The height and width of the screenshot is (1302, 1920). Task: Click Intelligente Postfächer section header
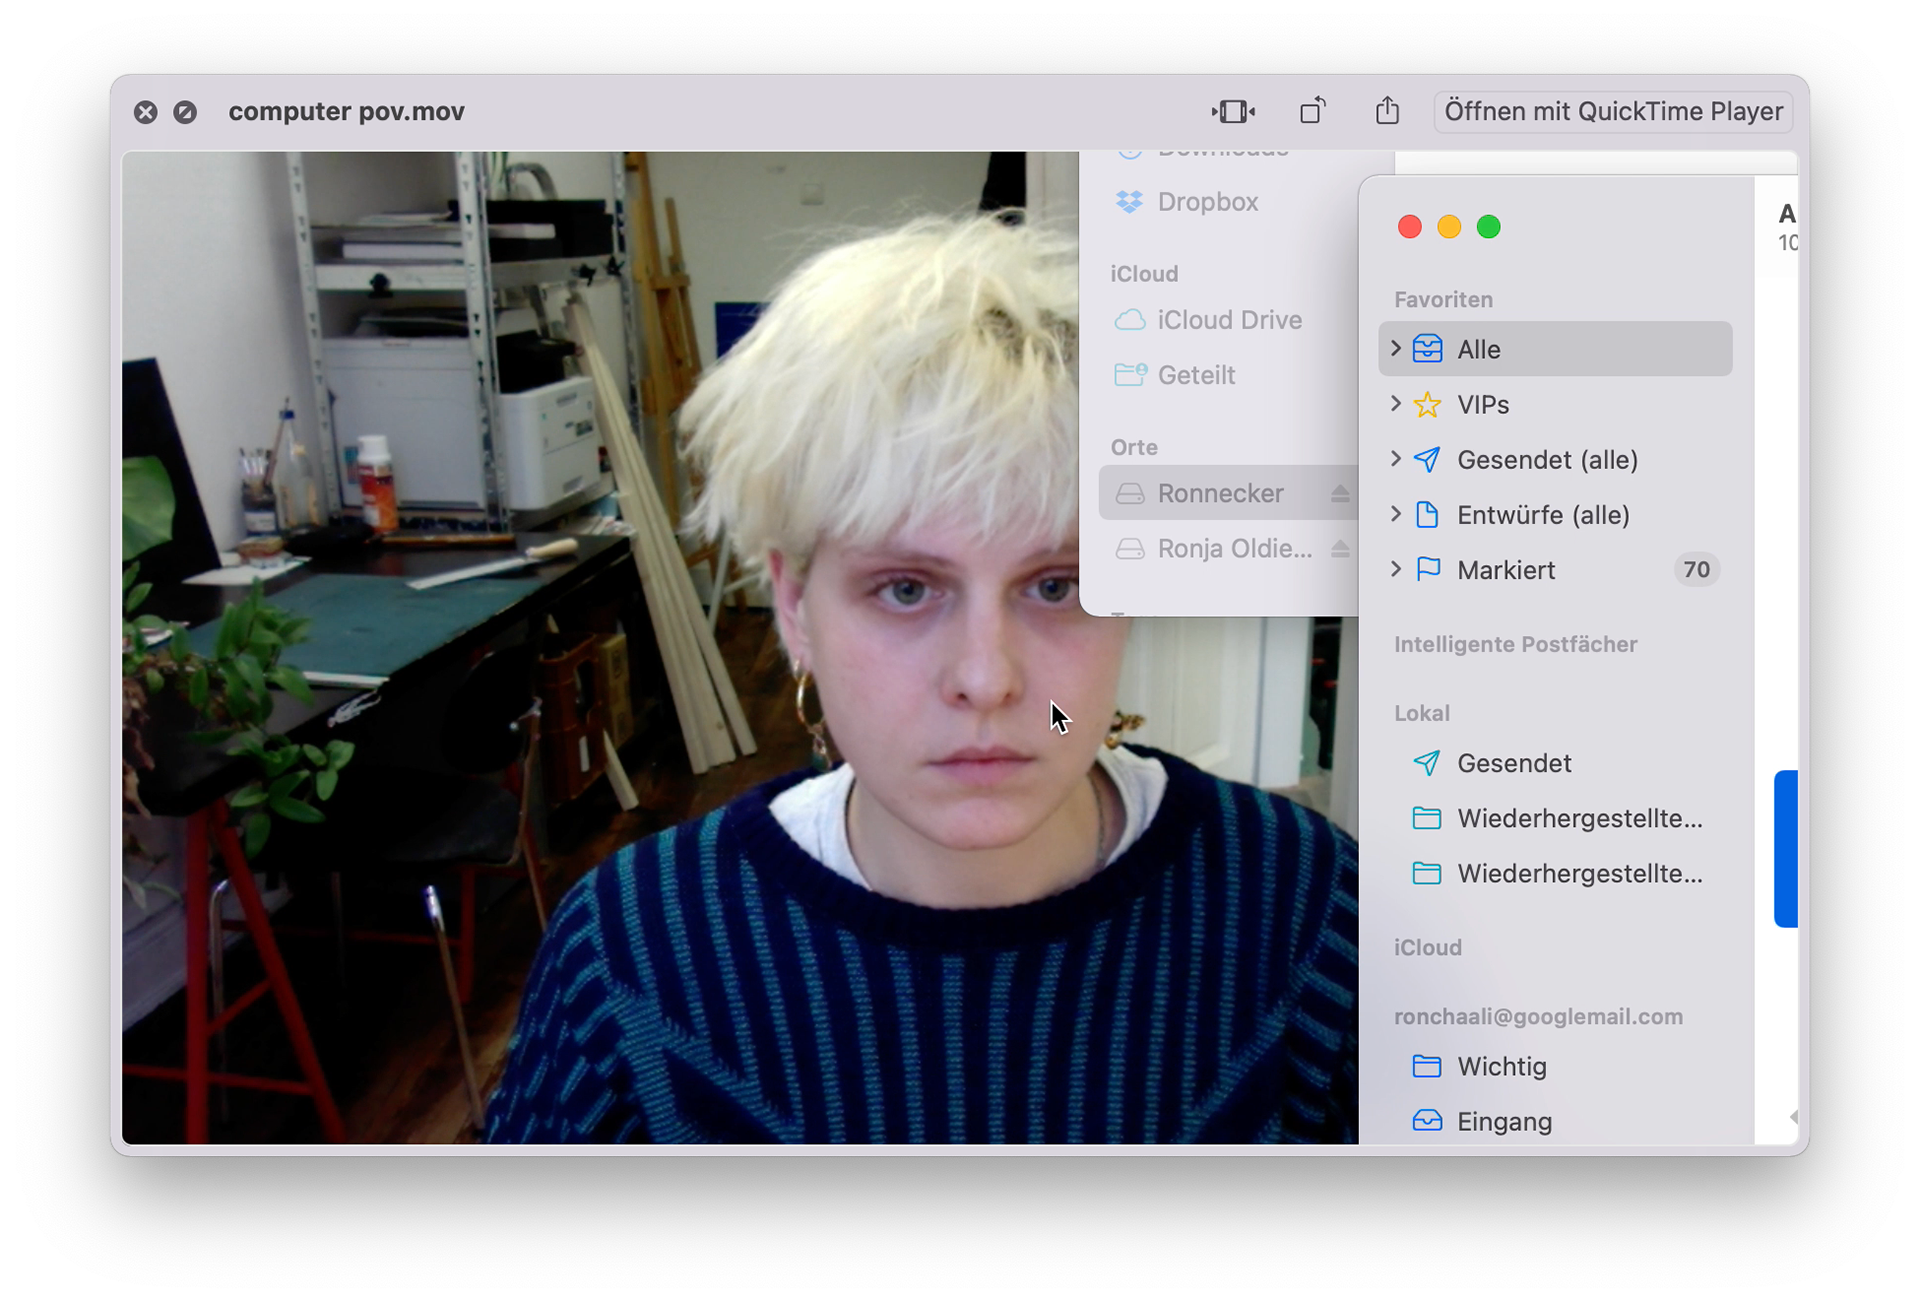pyautogui.click(x=1516, y=644)
